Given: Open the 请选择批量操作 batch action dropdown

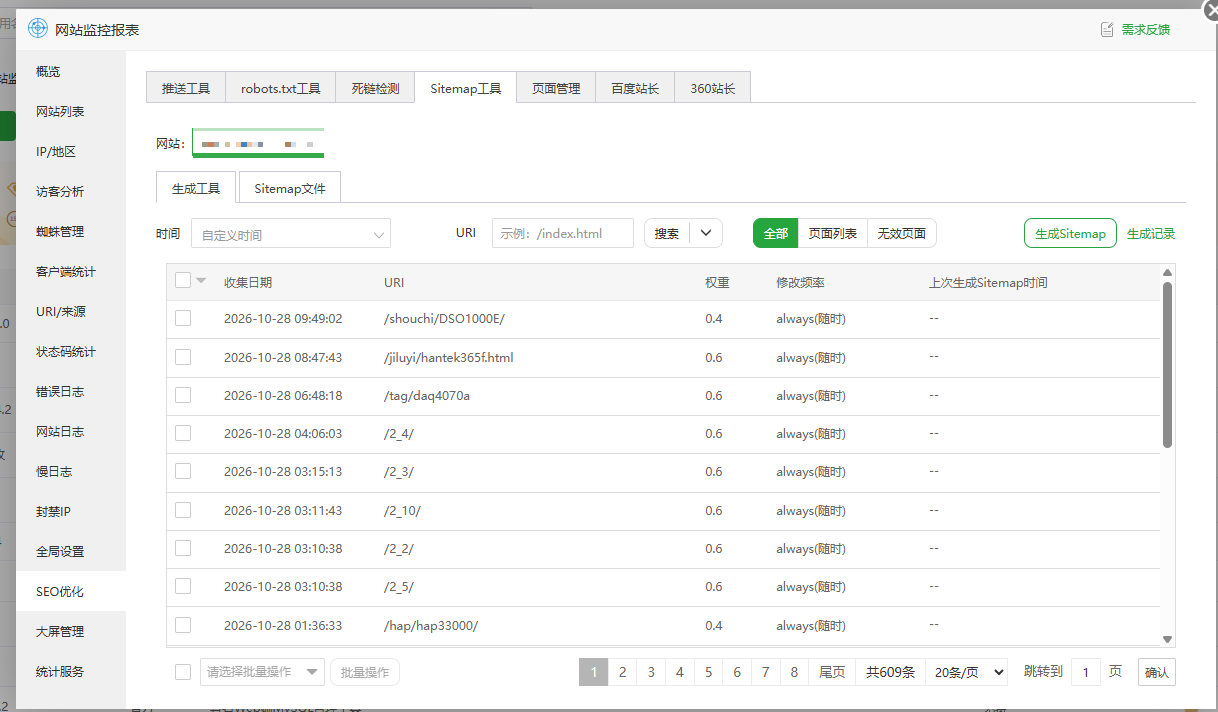Looking at the screenshot, I should (x=262, y=672).
